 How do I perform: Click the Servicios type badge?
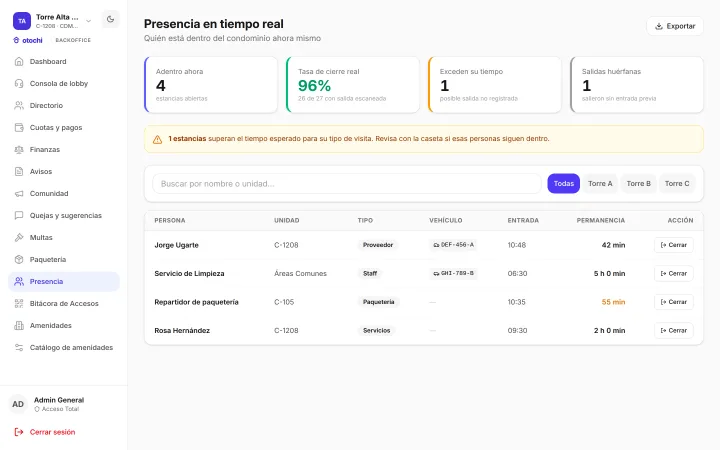(377, 331)
